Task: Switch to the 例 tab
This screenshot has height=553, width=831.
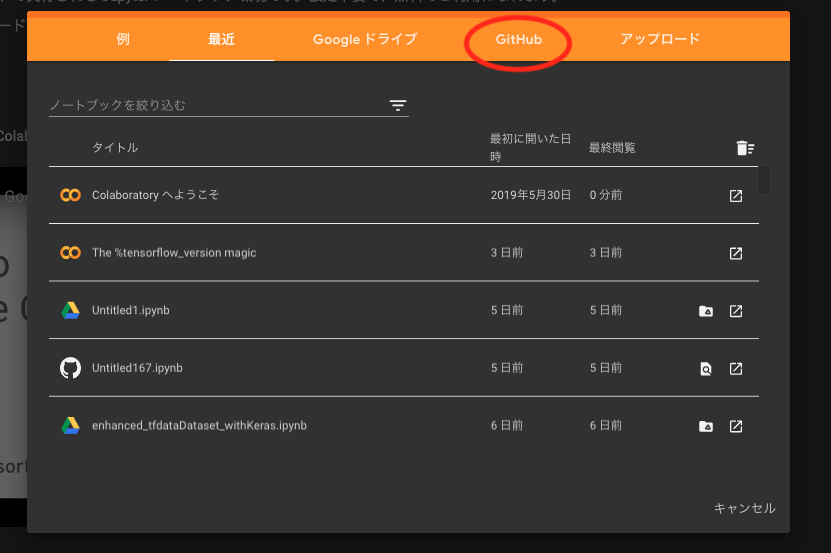Action: (x=123, y=39)
